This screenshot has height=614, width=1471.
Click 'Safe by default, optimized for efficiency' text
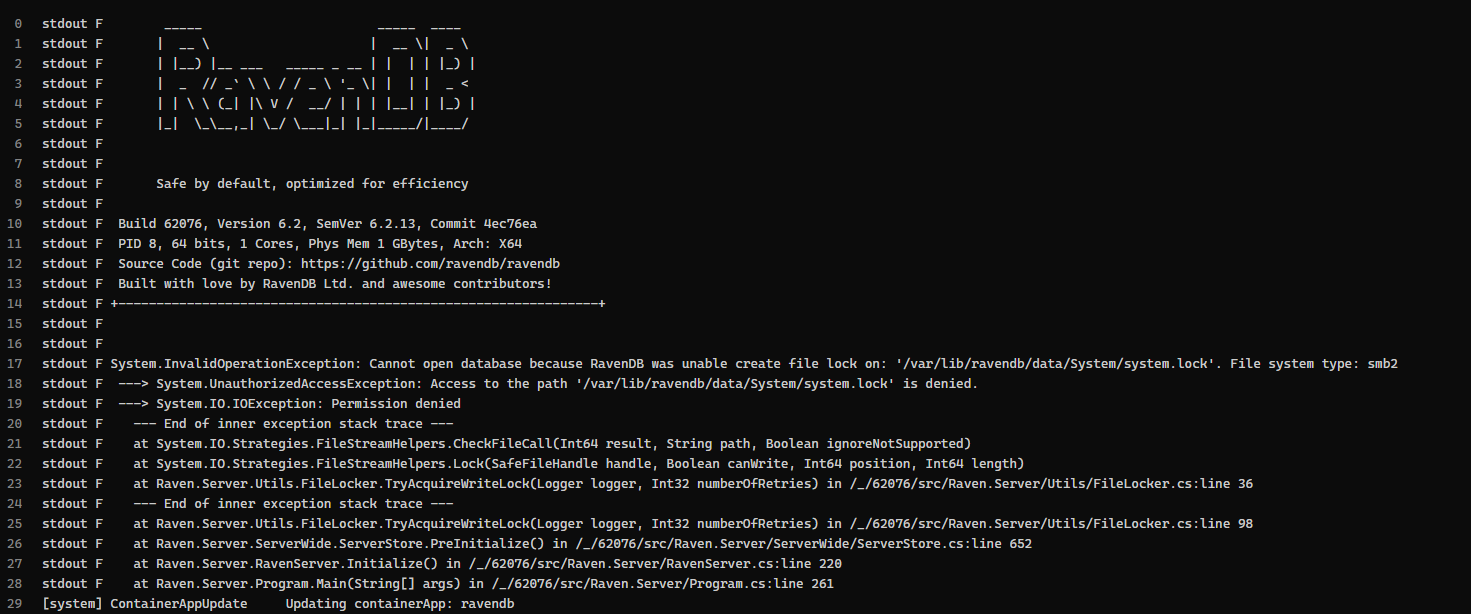click(x=312, y=184)
